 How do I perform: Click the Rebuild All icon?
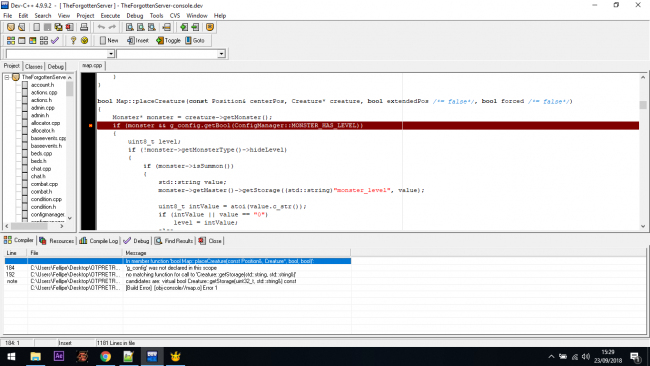click(44, 41)
